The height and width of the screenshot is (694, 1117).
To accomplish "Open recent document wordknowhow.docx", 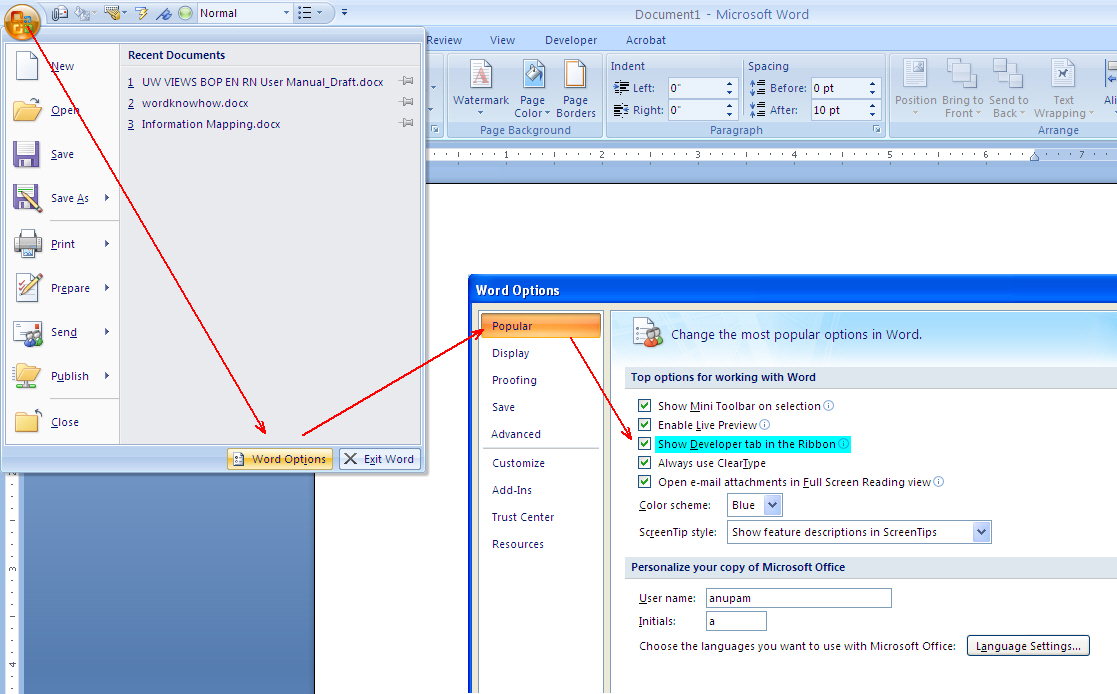I will click(x=195, y=103).
